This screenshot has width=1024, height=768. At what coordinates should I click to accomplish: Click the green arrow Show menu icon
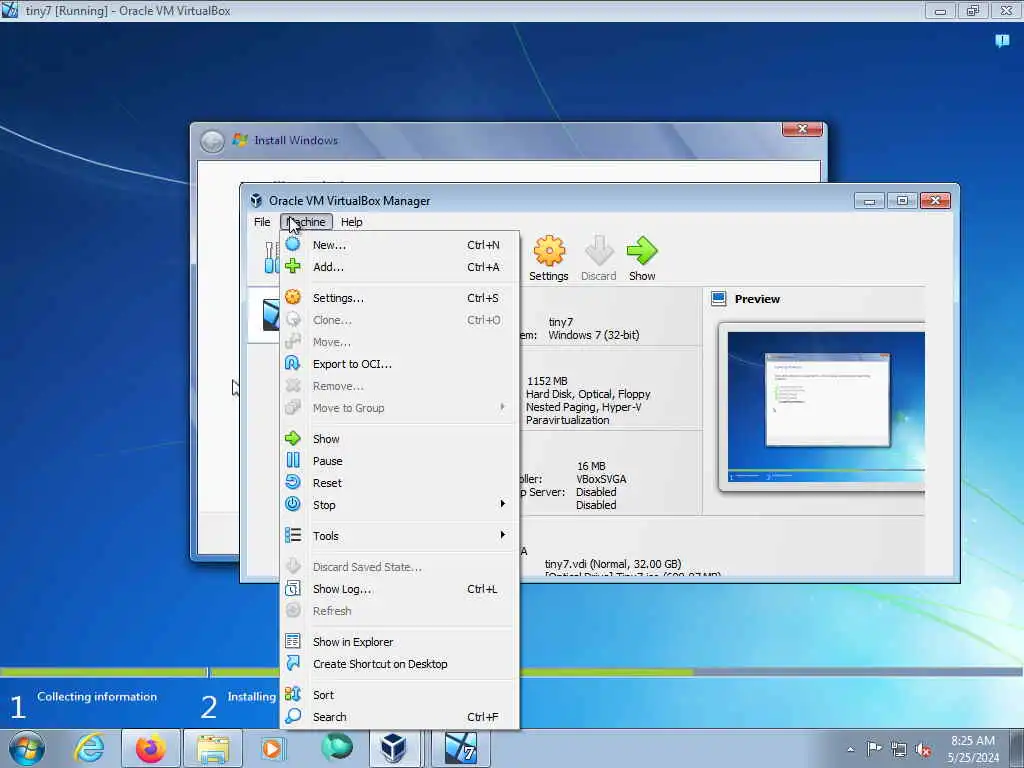click(x=293, y=438)
